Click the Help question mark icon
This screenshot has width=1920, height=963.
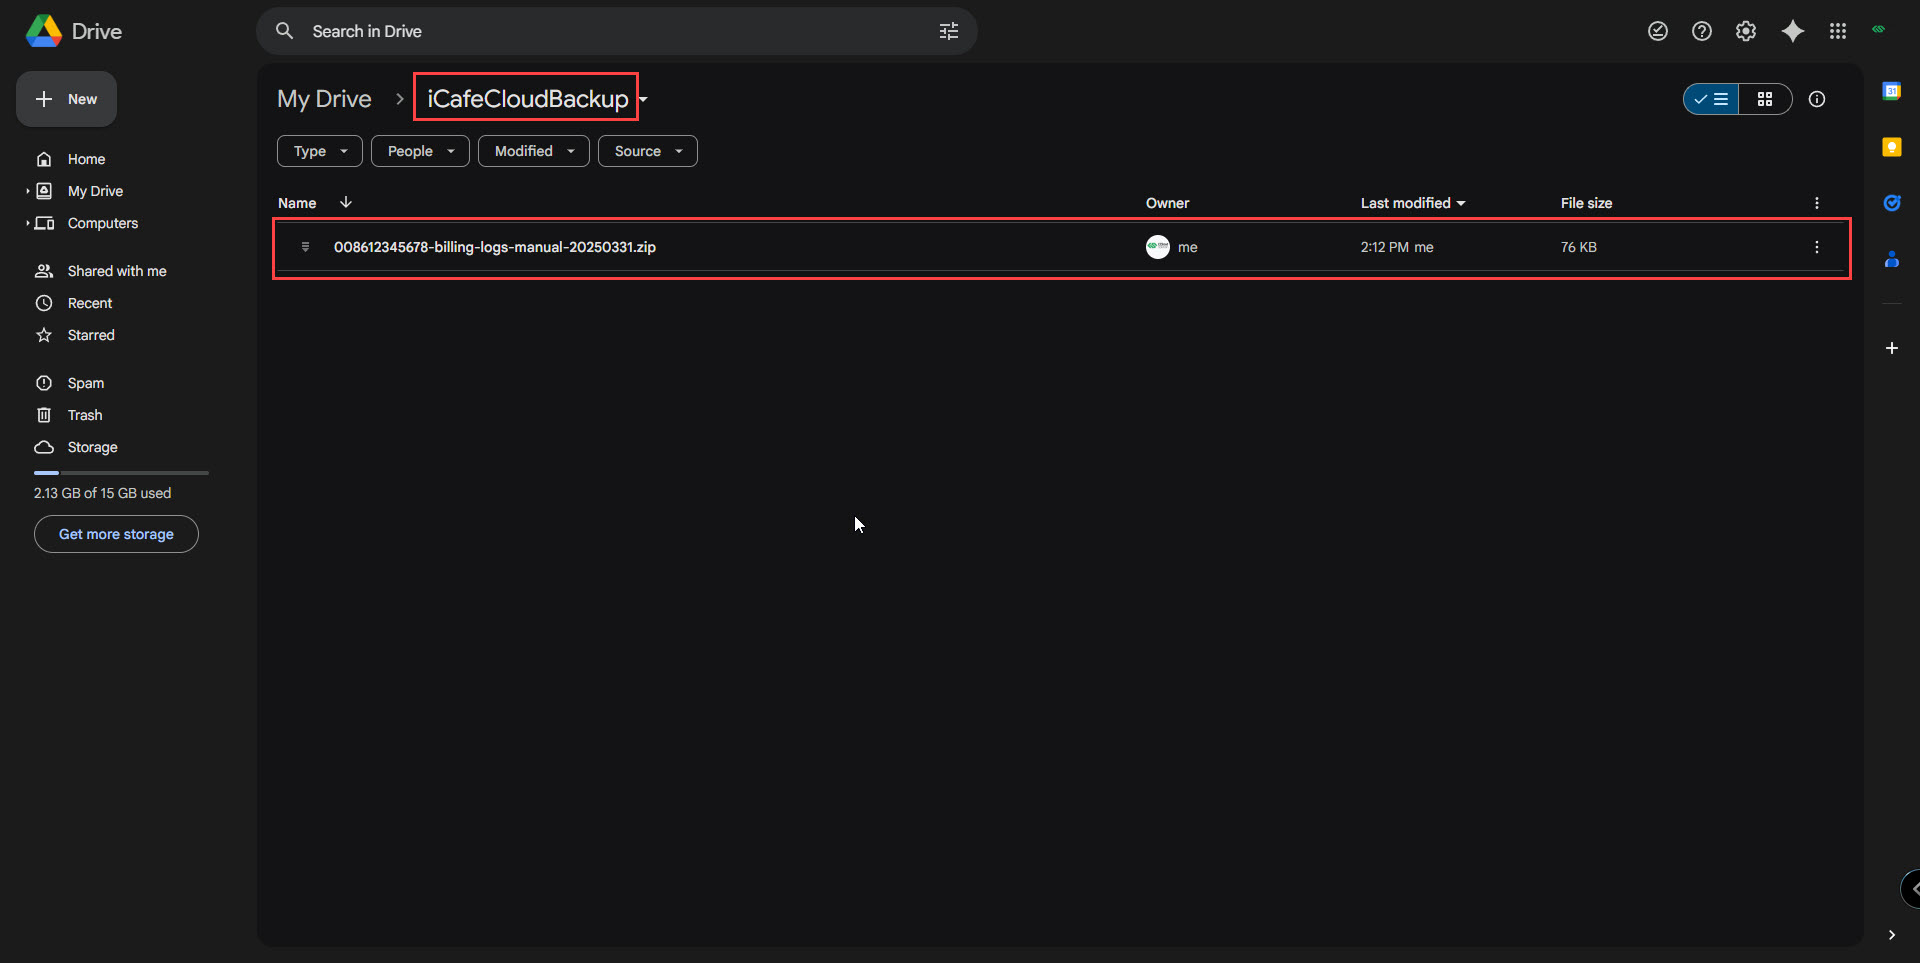(1701, 31)
